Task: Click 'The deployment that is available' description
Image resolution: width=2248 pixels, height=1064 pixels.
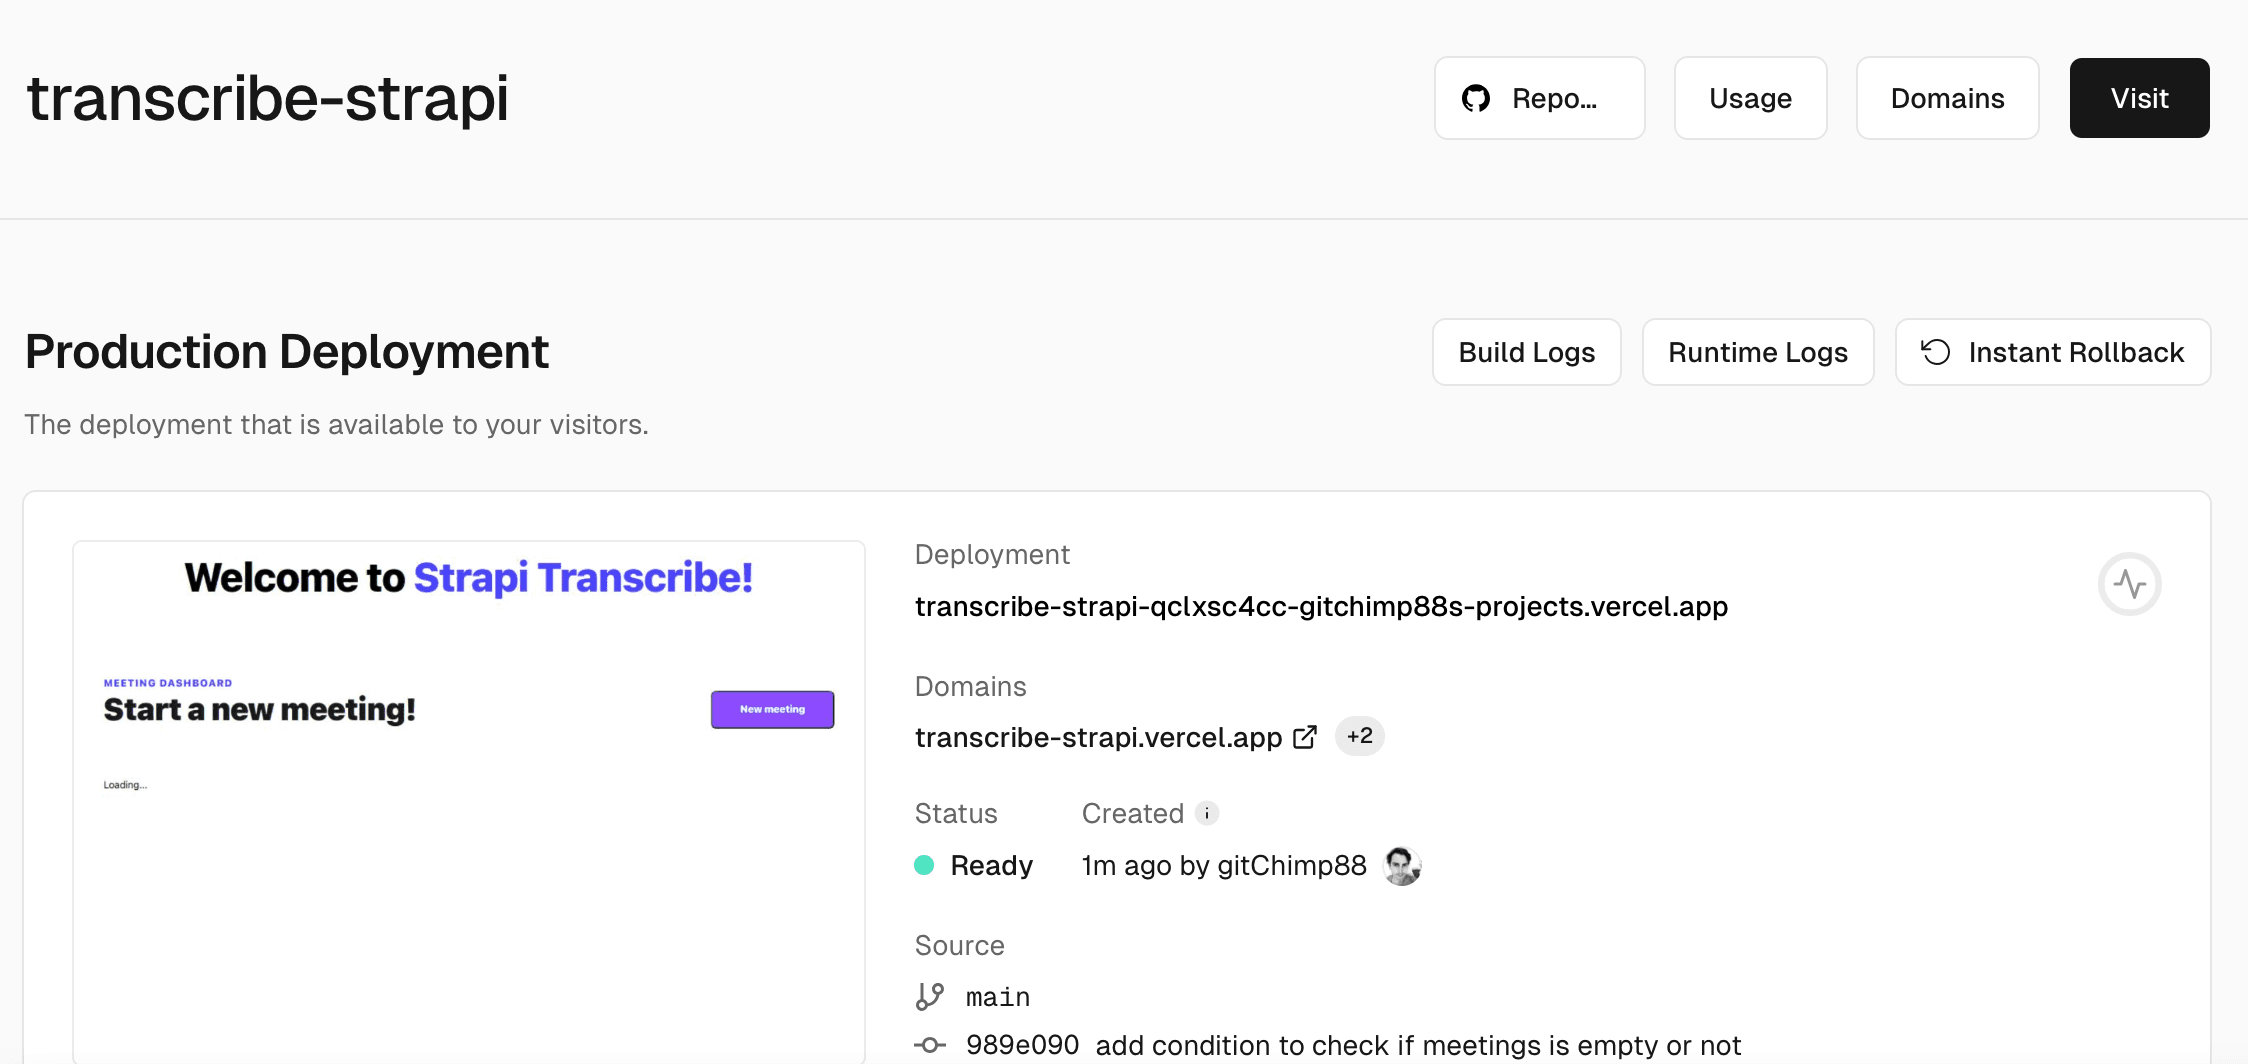Action: click(336, 424)
